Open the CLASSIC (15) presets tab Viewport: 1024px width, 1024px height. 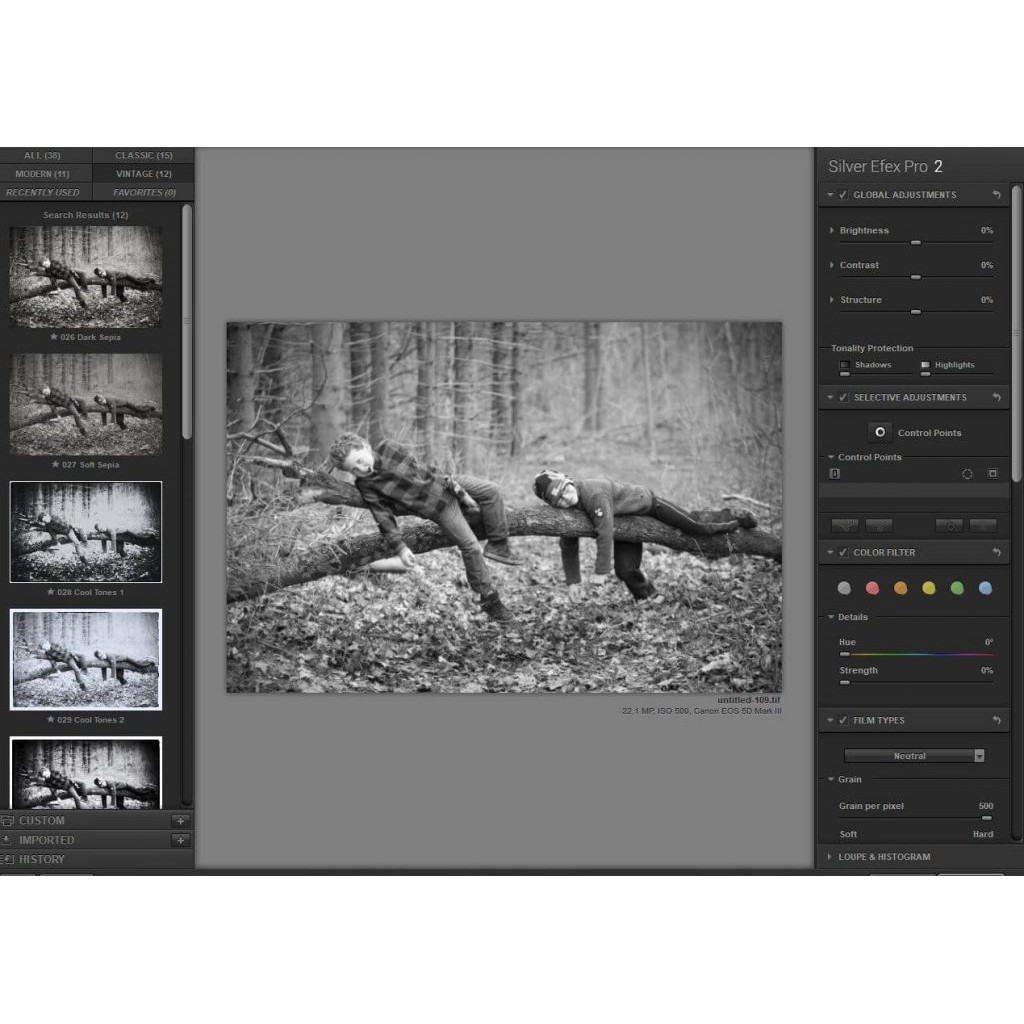pyautogui.click(x=144, y=155)
